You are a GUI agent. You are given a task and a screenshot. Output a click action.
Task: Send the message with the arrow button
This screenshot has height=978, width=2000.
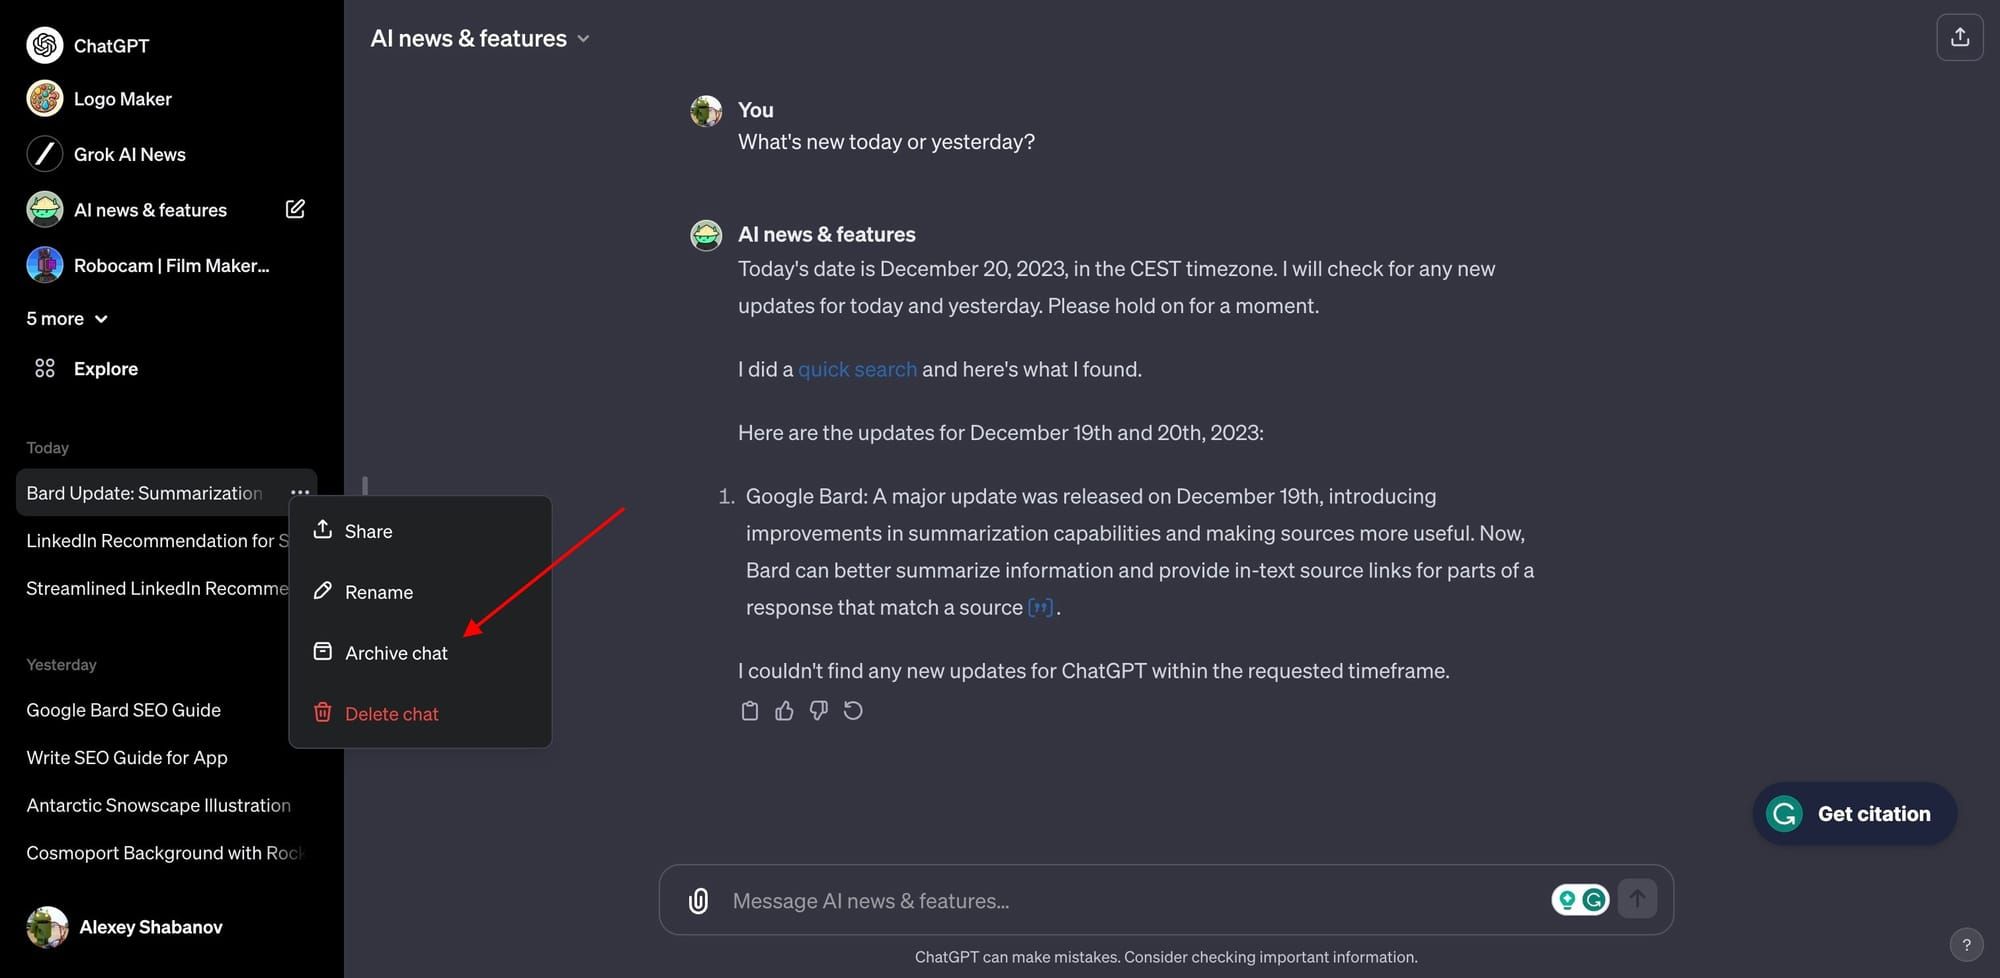(x=1637, y=899)
